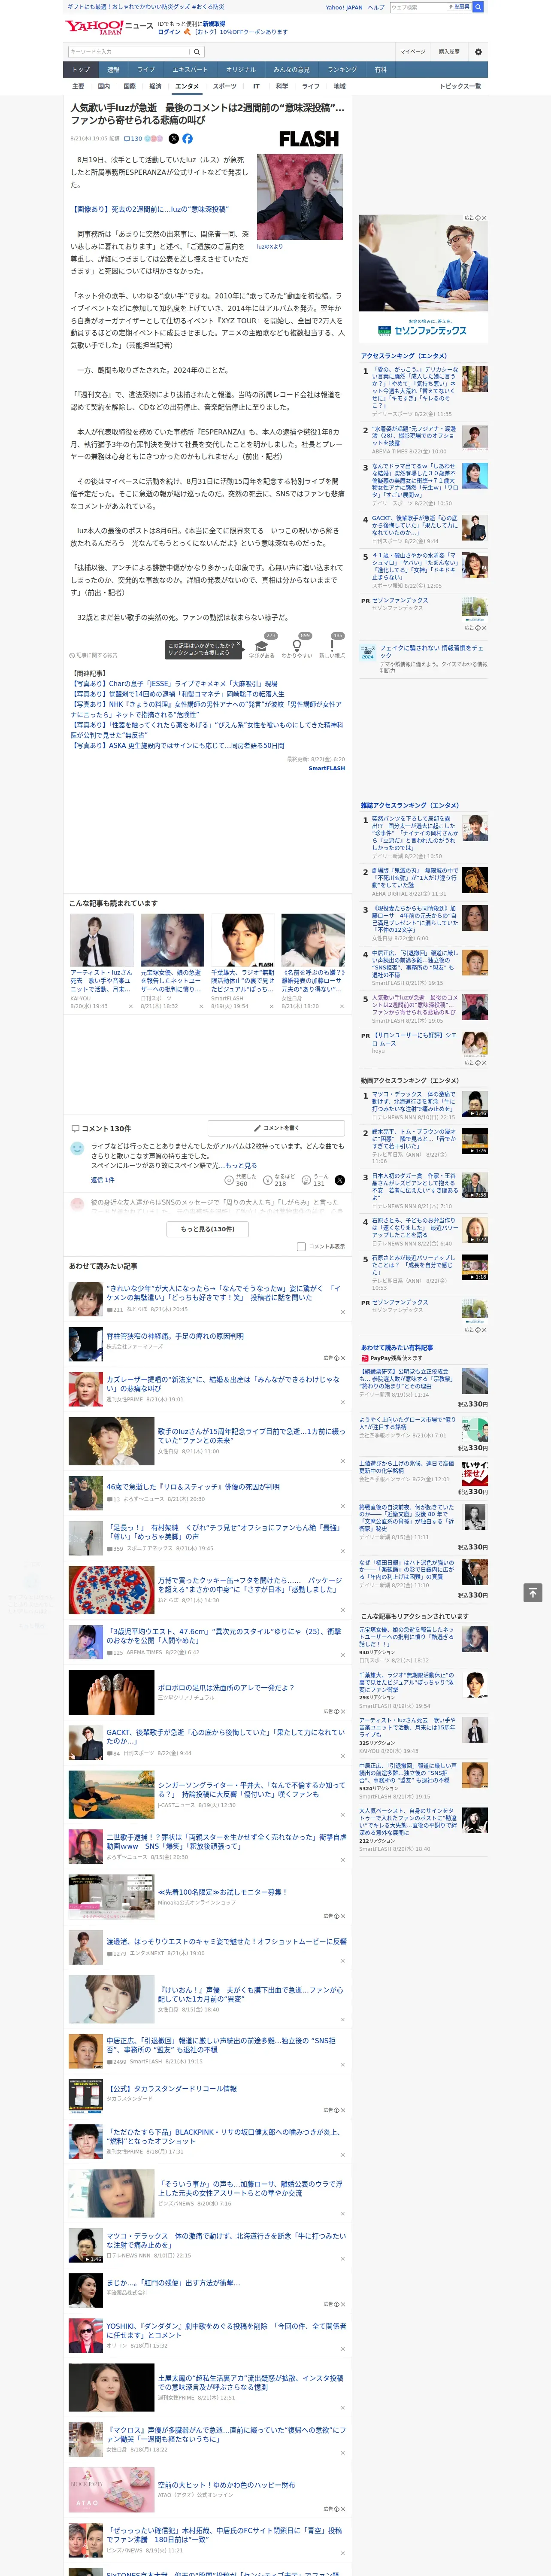Open 千葉雄大 recommended article thumbnail
This screenshot has width=551, height=2576.
click(x=242, y=940)
